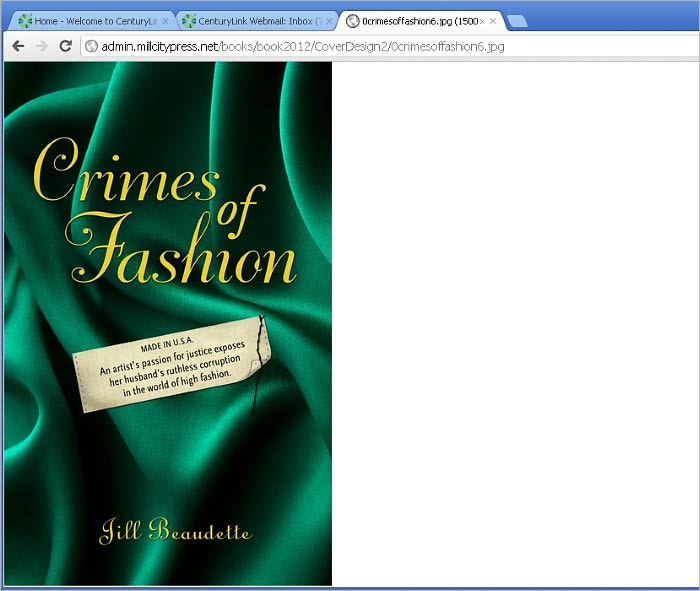Click the "Crimes" title word on cover
700x591 pixels.
click(126, 170)
